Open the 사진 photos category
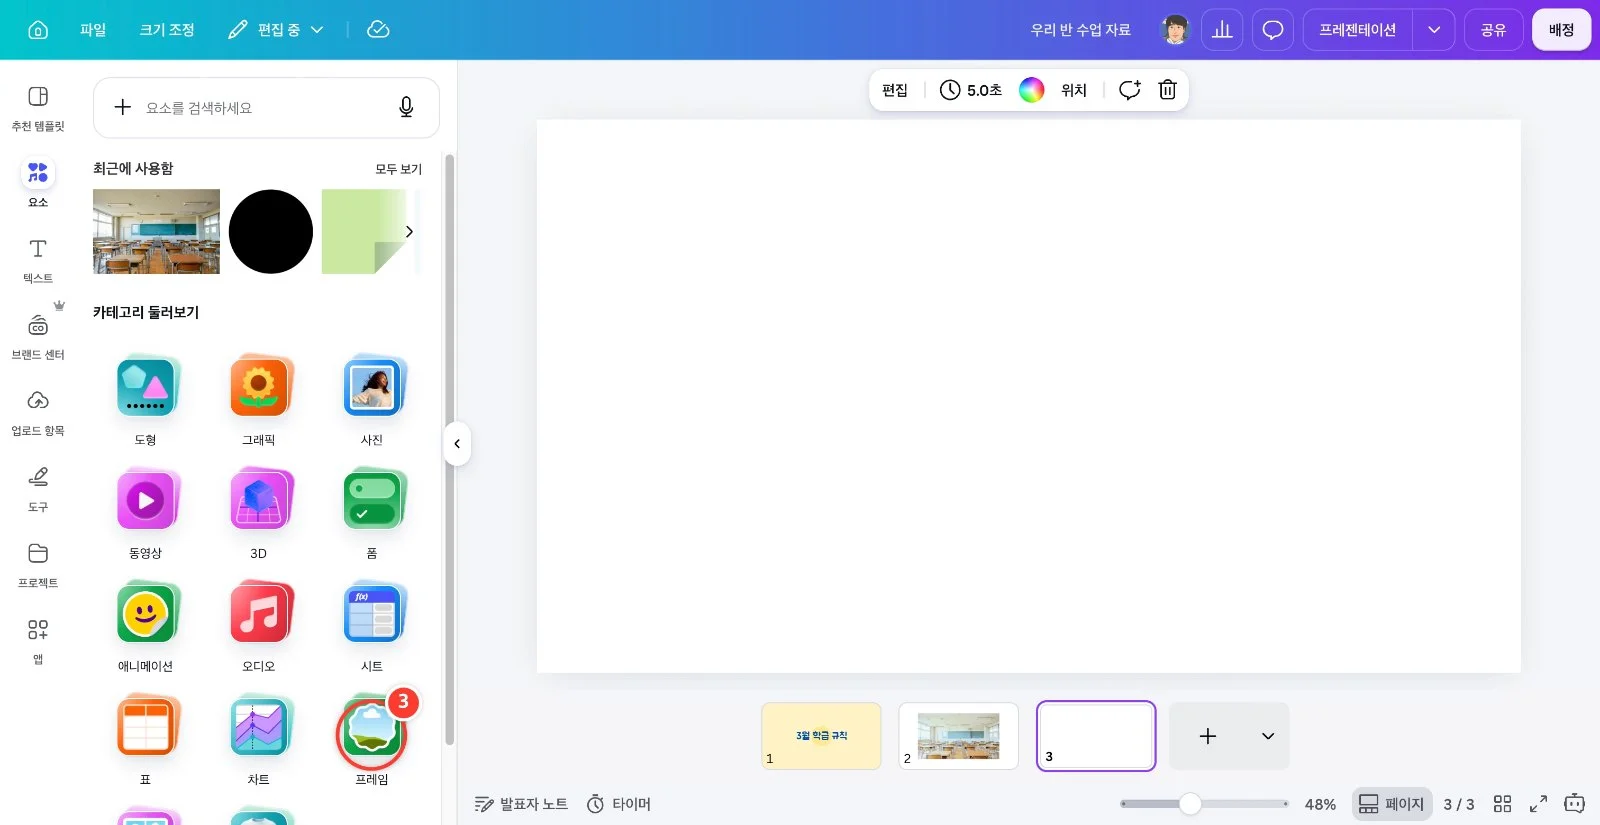This screenshot has width=1600, height=825. point(372,400)
